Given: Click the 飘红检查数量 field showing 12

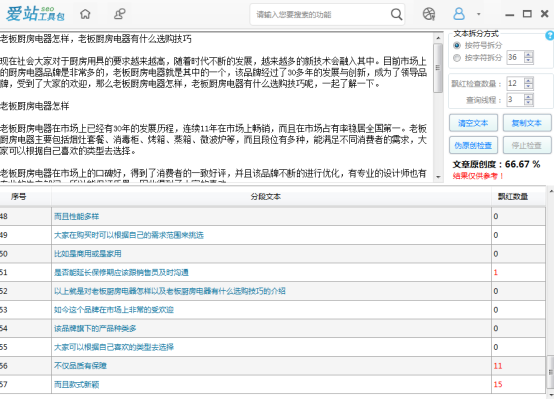Looking at the screenshot, I should [515, 83].
